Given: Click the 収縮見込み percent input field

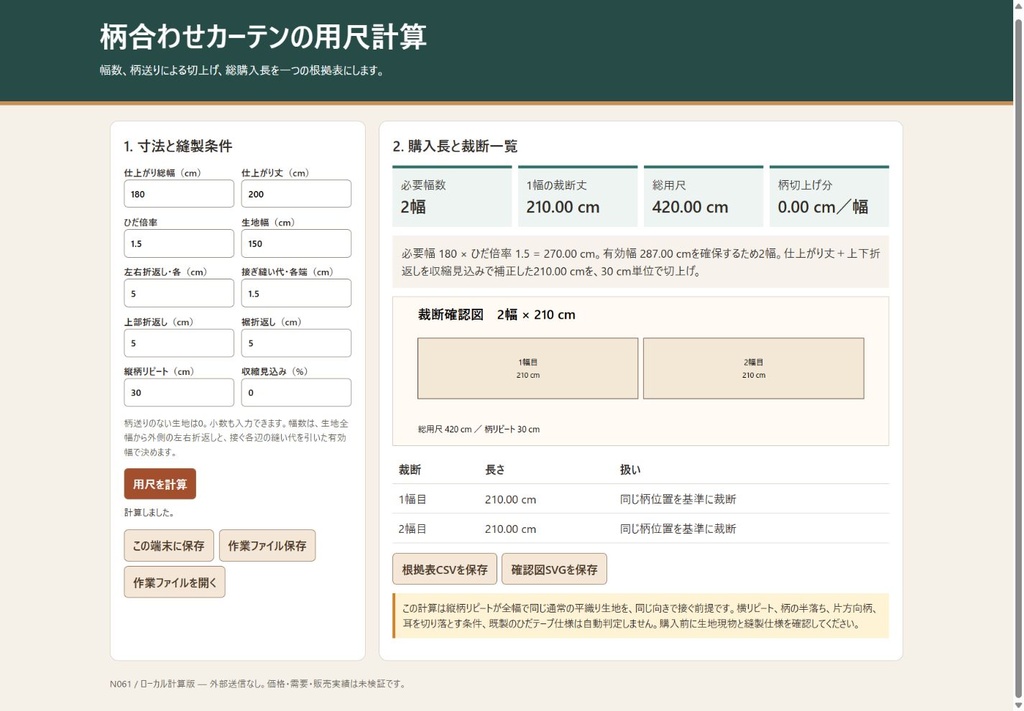Looking at the screenshot, I should (x=296, y=392).
